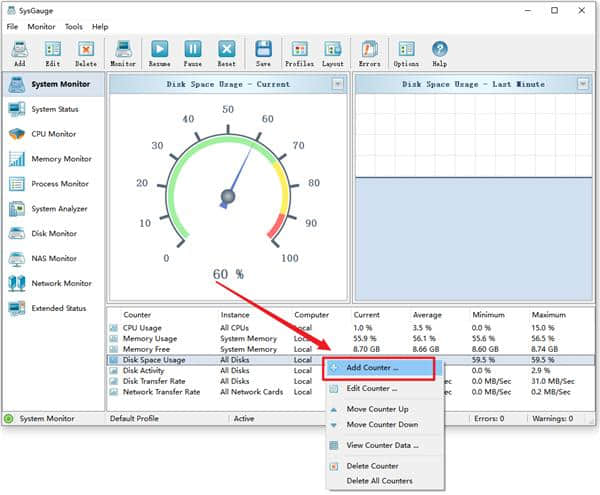Click the Save toolbar icon
The width and height of the screenshot is (600, 495).
pos(263,52)
